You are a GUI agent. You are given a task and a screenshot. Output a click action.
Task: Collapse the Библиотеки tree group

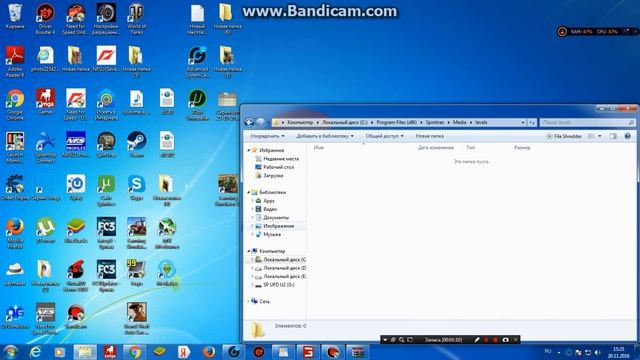[x=249, y=192]
